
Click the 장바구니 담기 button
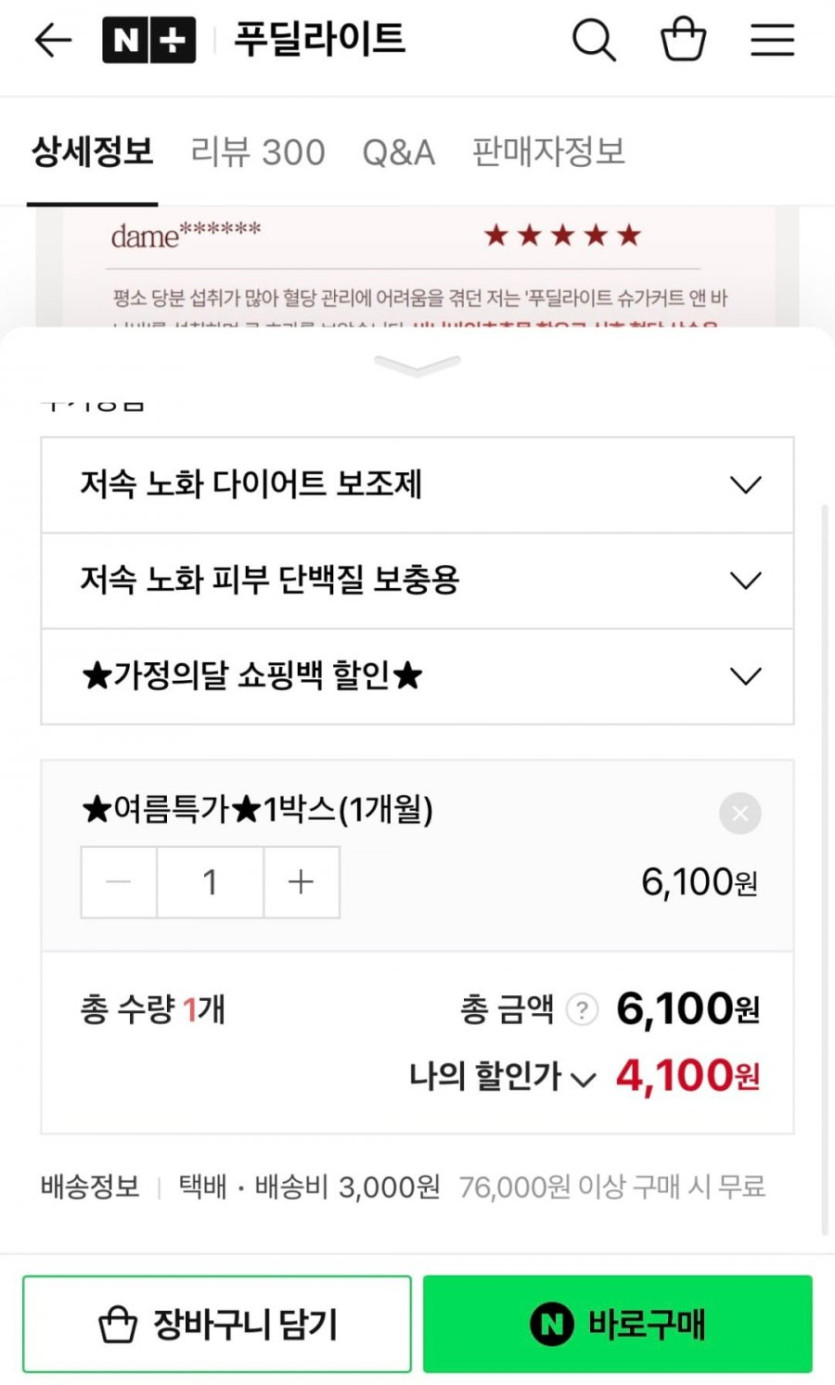point(217,1324)
